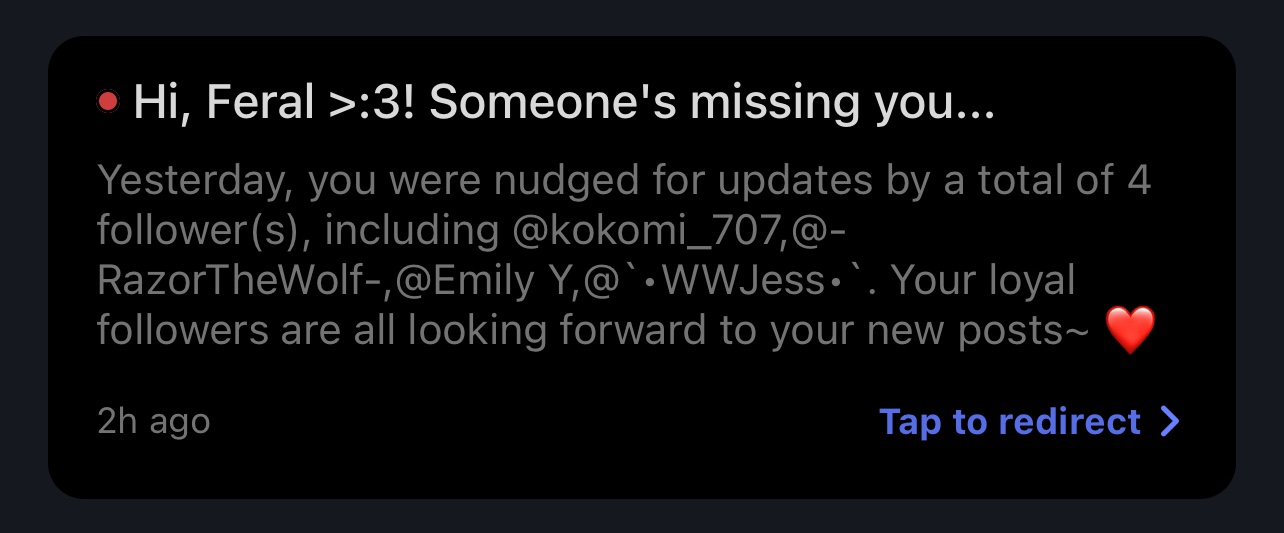Open the @`•WWJess•` mention
The height and width of the screenshot is (533, 1284).
719,281
